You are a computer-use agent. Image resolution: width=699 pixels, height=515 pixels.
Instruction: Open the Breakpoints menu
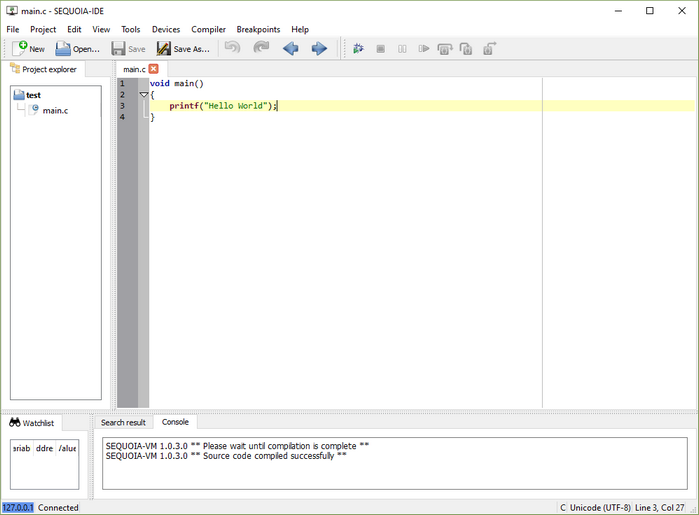tap(258, 29)
